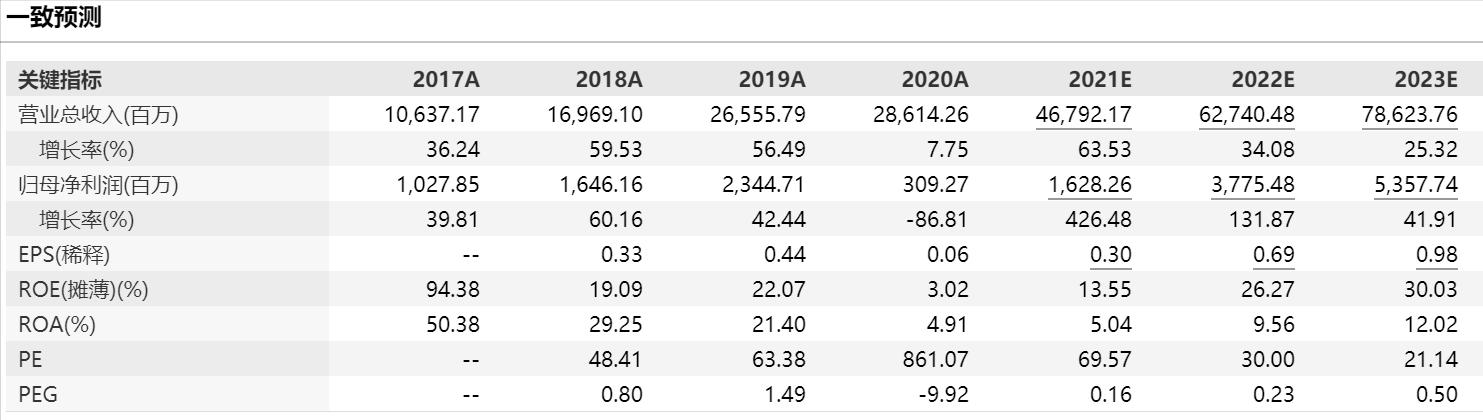
Task: Click the underlined 2022E EPS value 0.69
Action: click(1274, 255)
